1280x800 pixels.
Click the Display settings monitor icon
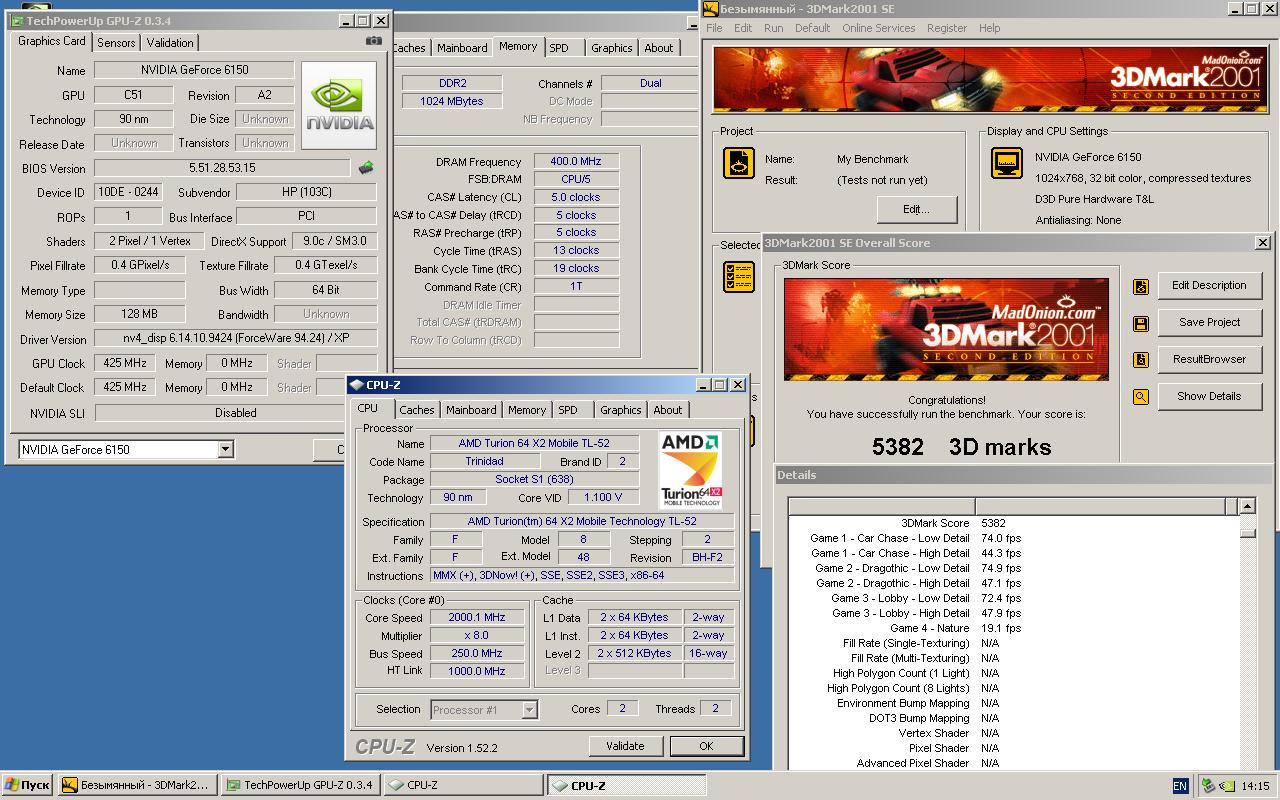pyautogui.click(x=1007, y=163)
